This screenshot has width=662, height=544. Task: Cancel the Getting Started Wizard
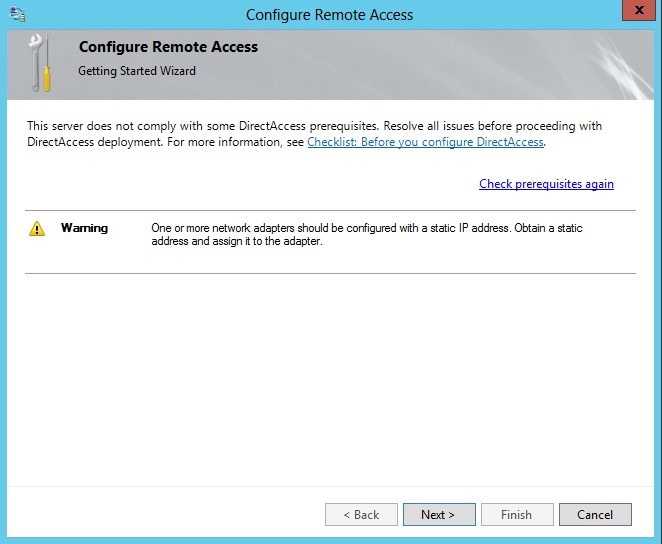[594, 514]
